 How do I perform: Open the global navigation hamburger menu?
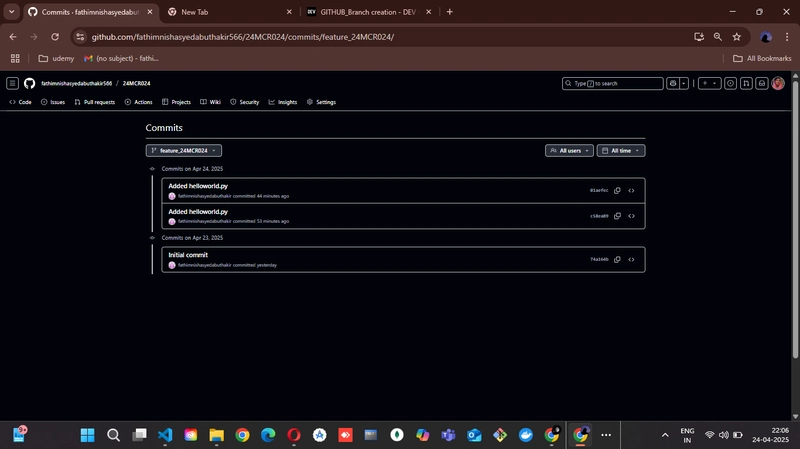click(x=13, y=83)
